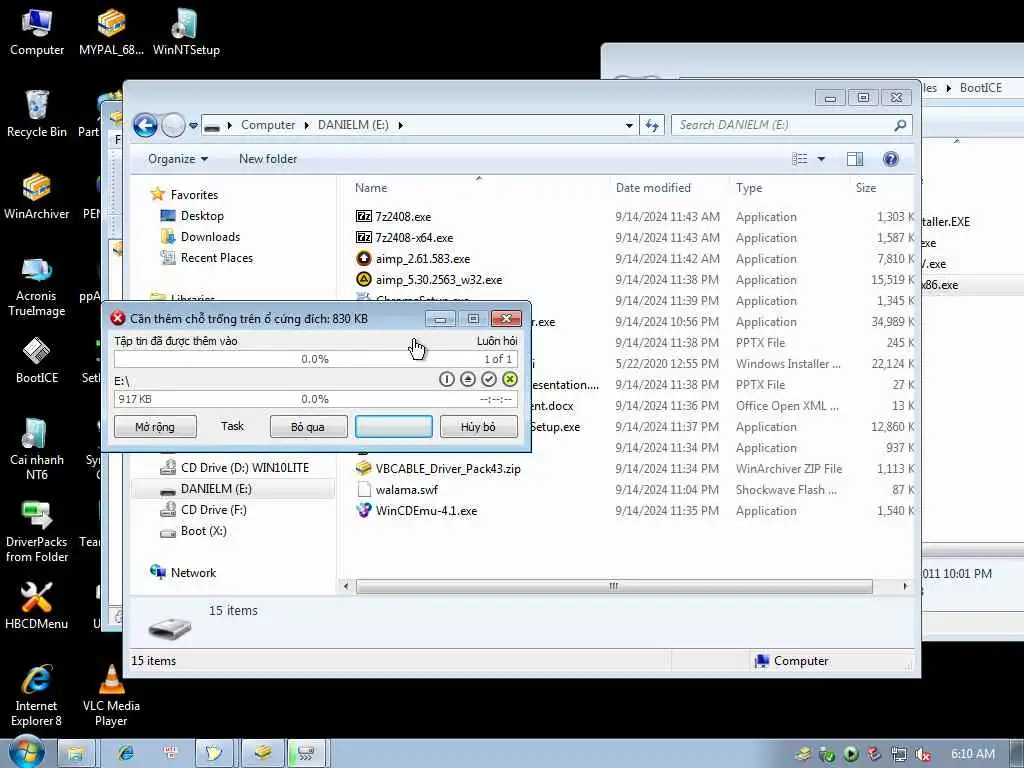The width and height of the screenshot is (1024, 768).
Task: Expand the address bar history dropdown
Action: coord(629,125)
